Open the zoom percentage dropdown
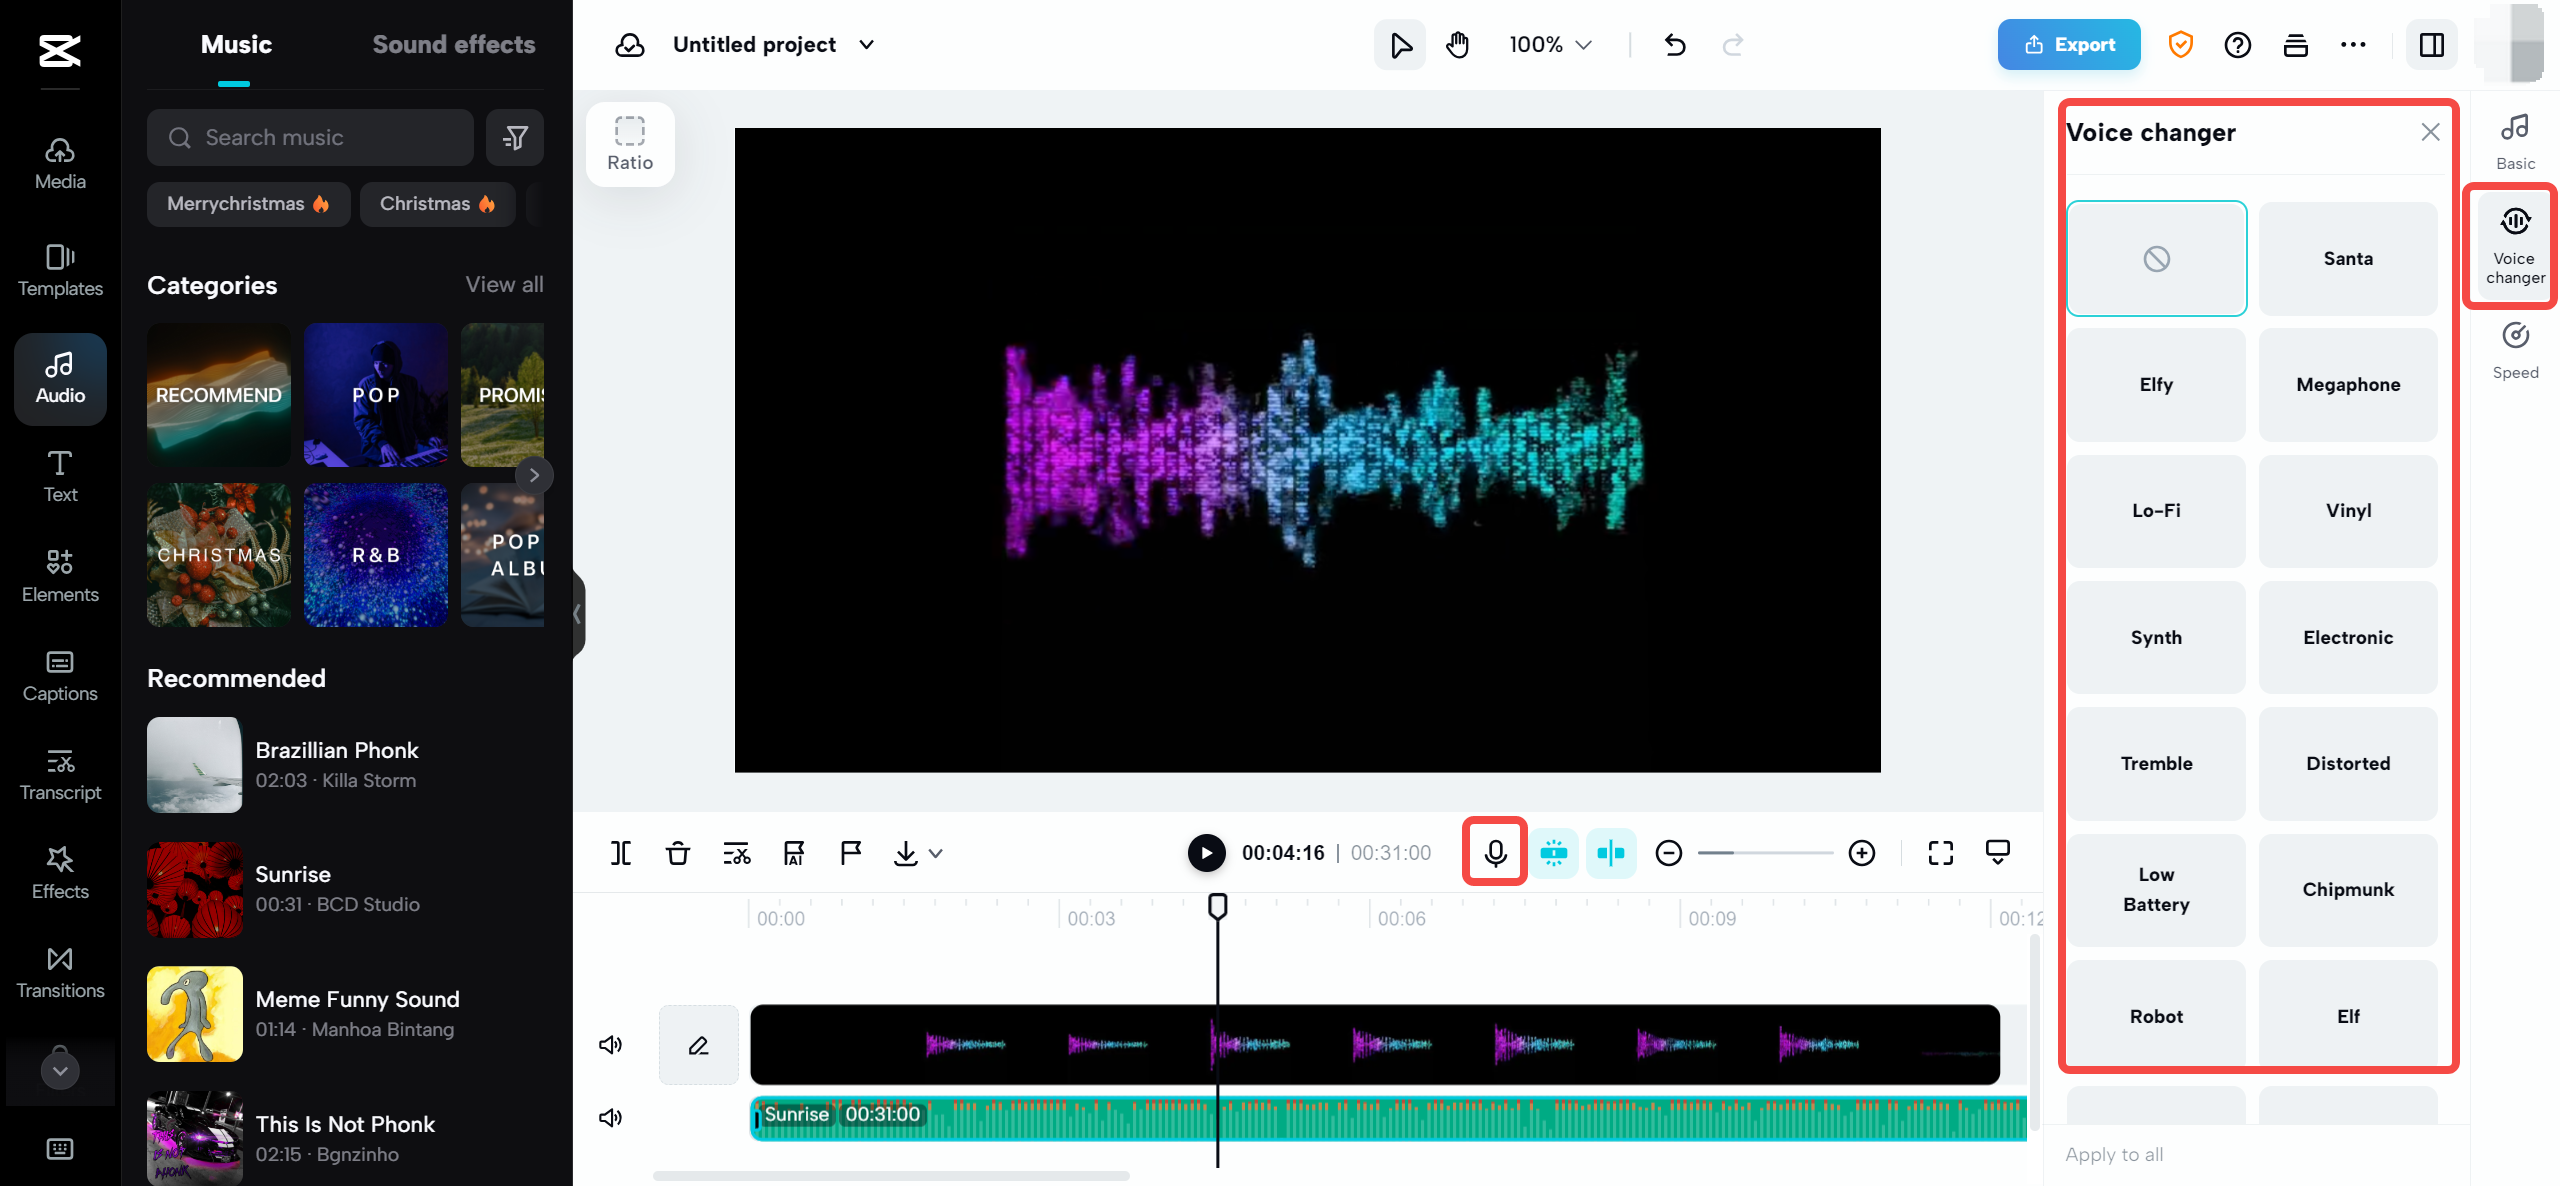 click(x=1548, y=44)
